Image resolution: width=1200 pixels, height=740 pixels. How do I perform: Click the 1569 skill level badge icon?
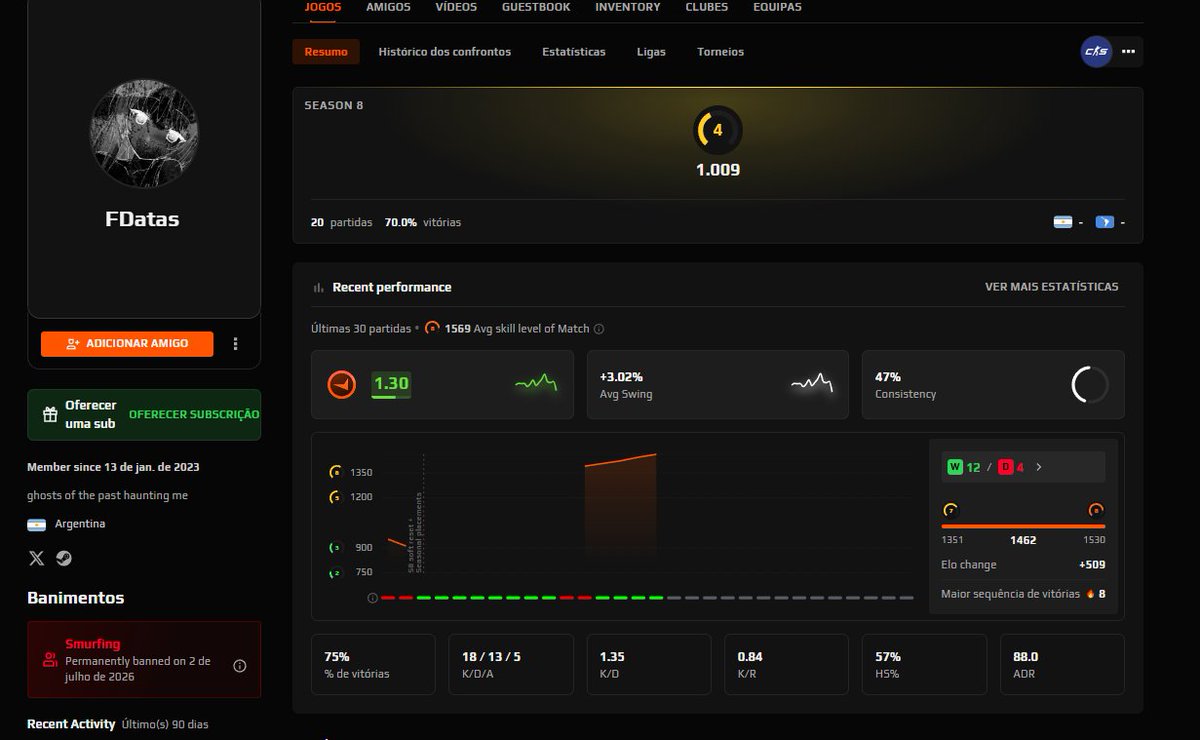pyautogui.click(x=432, y=328)
